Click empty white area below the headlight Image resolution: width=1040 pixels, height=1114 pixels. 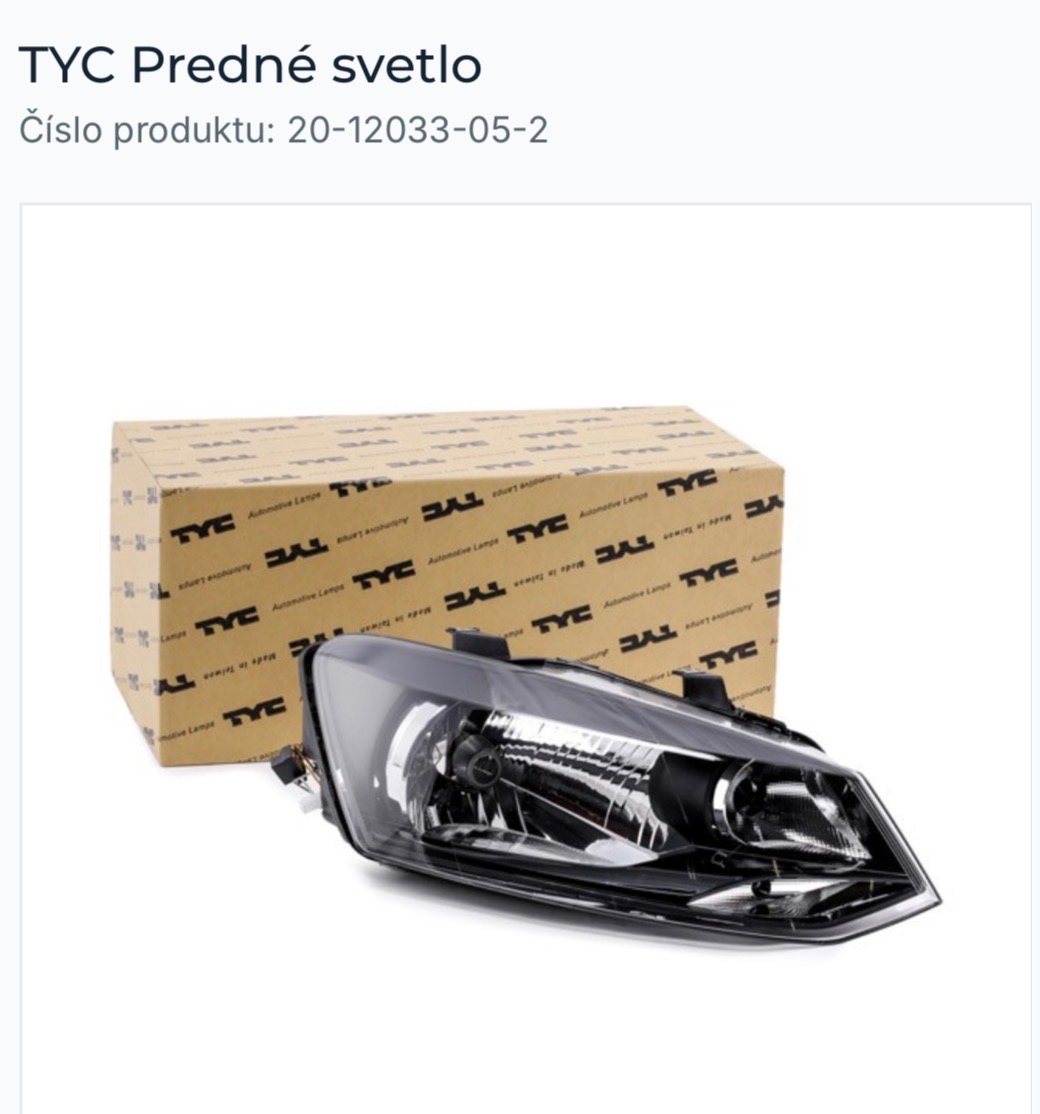tap(526, 1030)
